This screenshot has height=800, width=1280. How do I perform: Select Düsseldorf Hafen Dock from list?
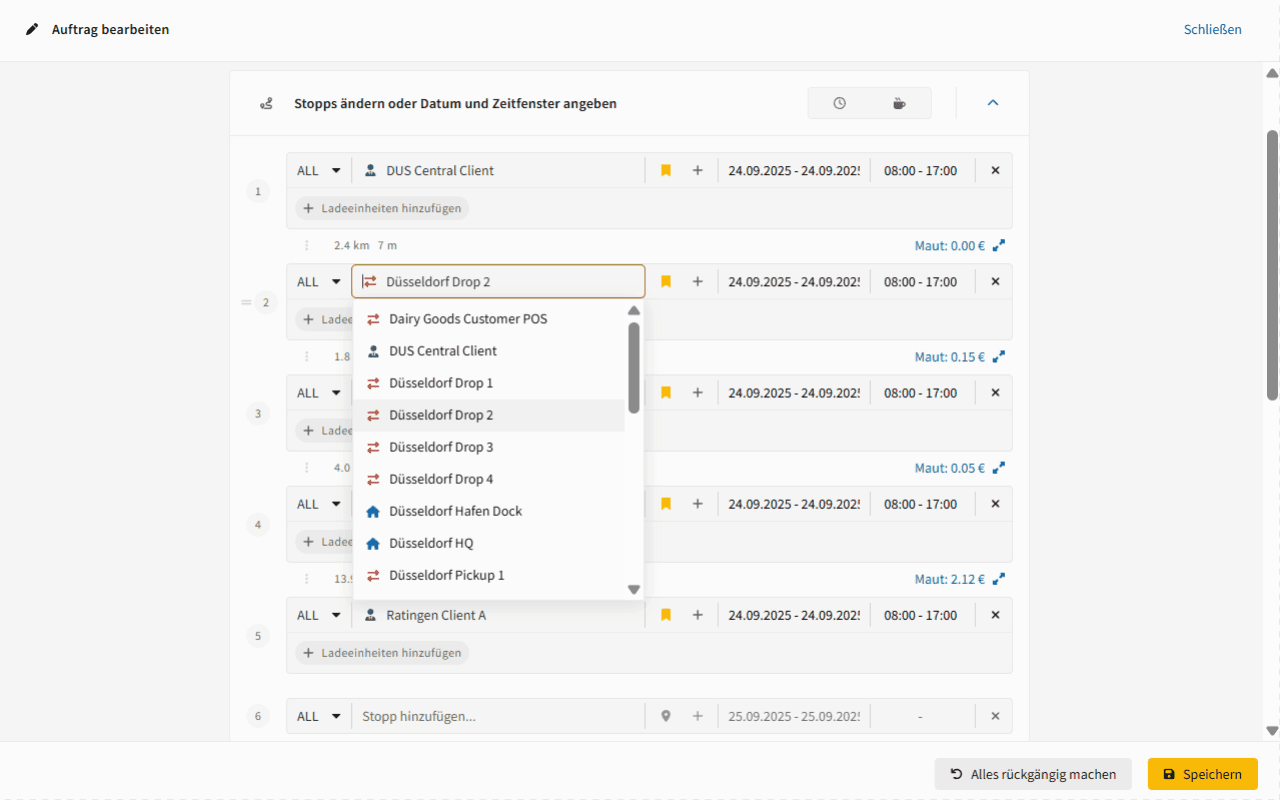pyautogui.click(x=455, y=511)
